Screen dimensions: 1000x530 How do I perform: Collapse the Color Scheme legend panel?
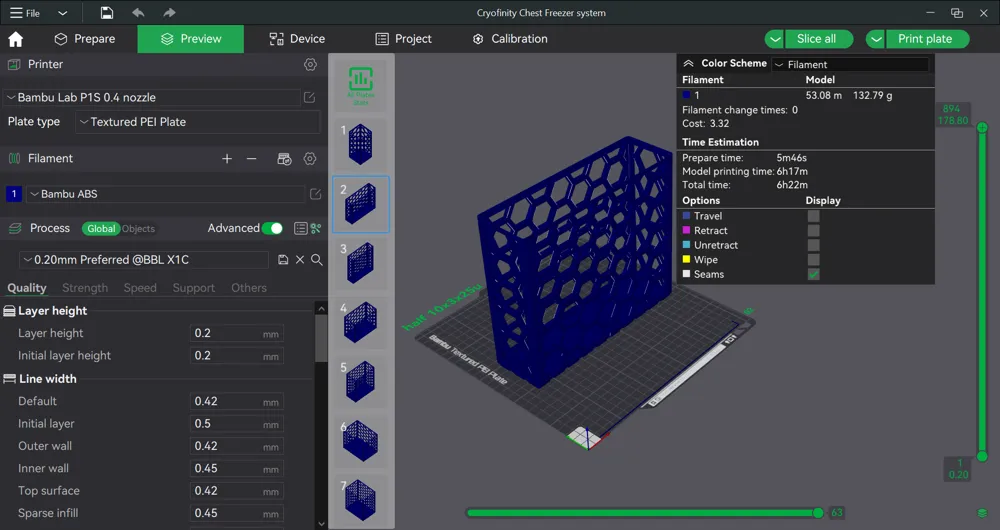tap(688, 63)
